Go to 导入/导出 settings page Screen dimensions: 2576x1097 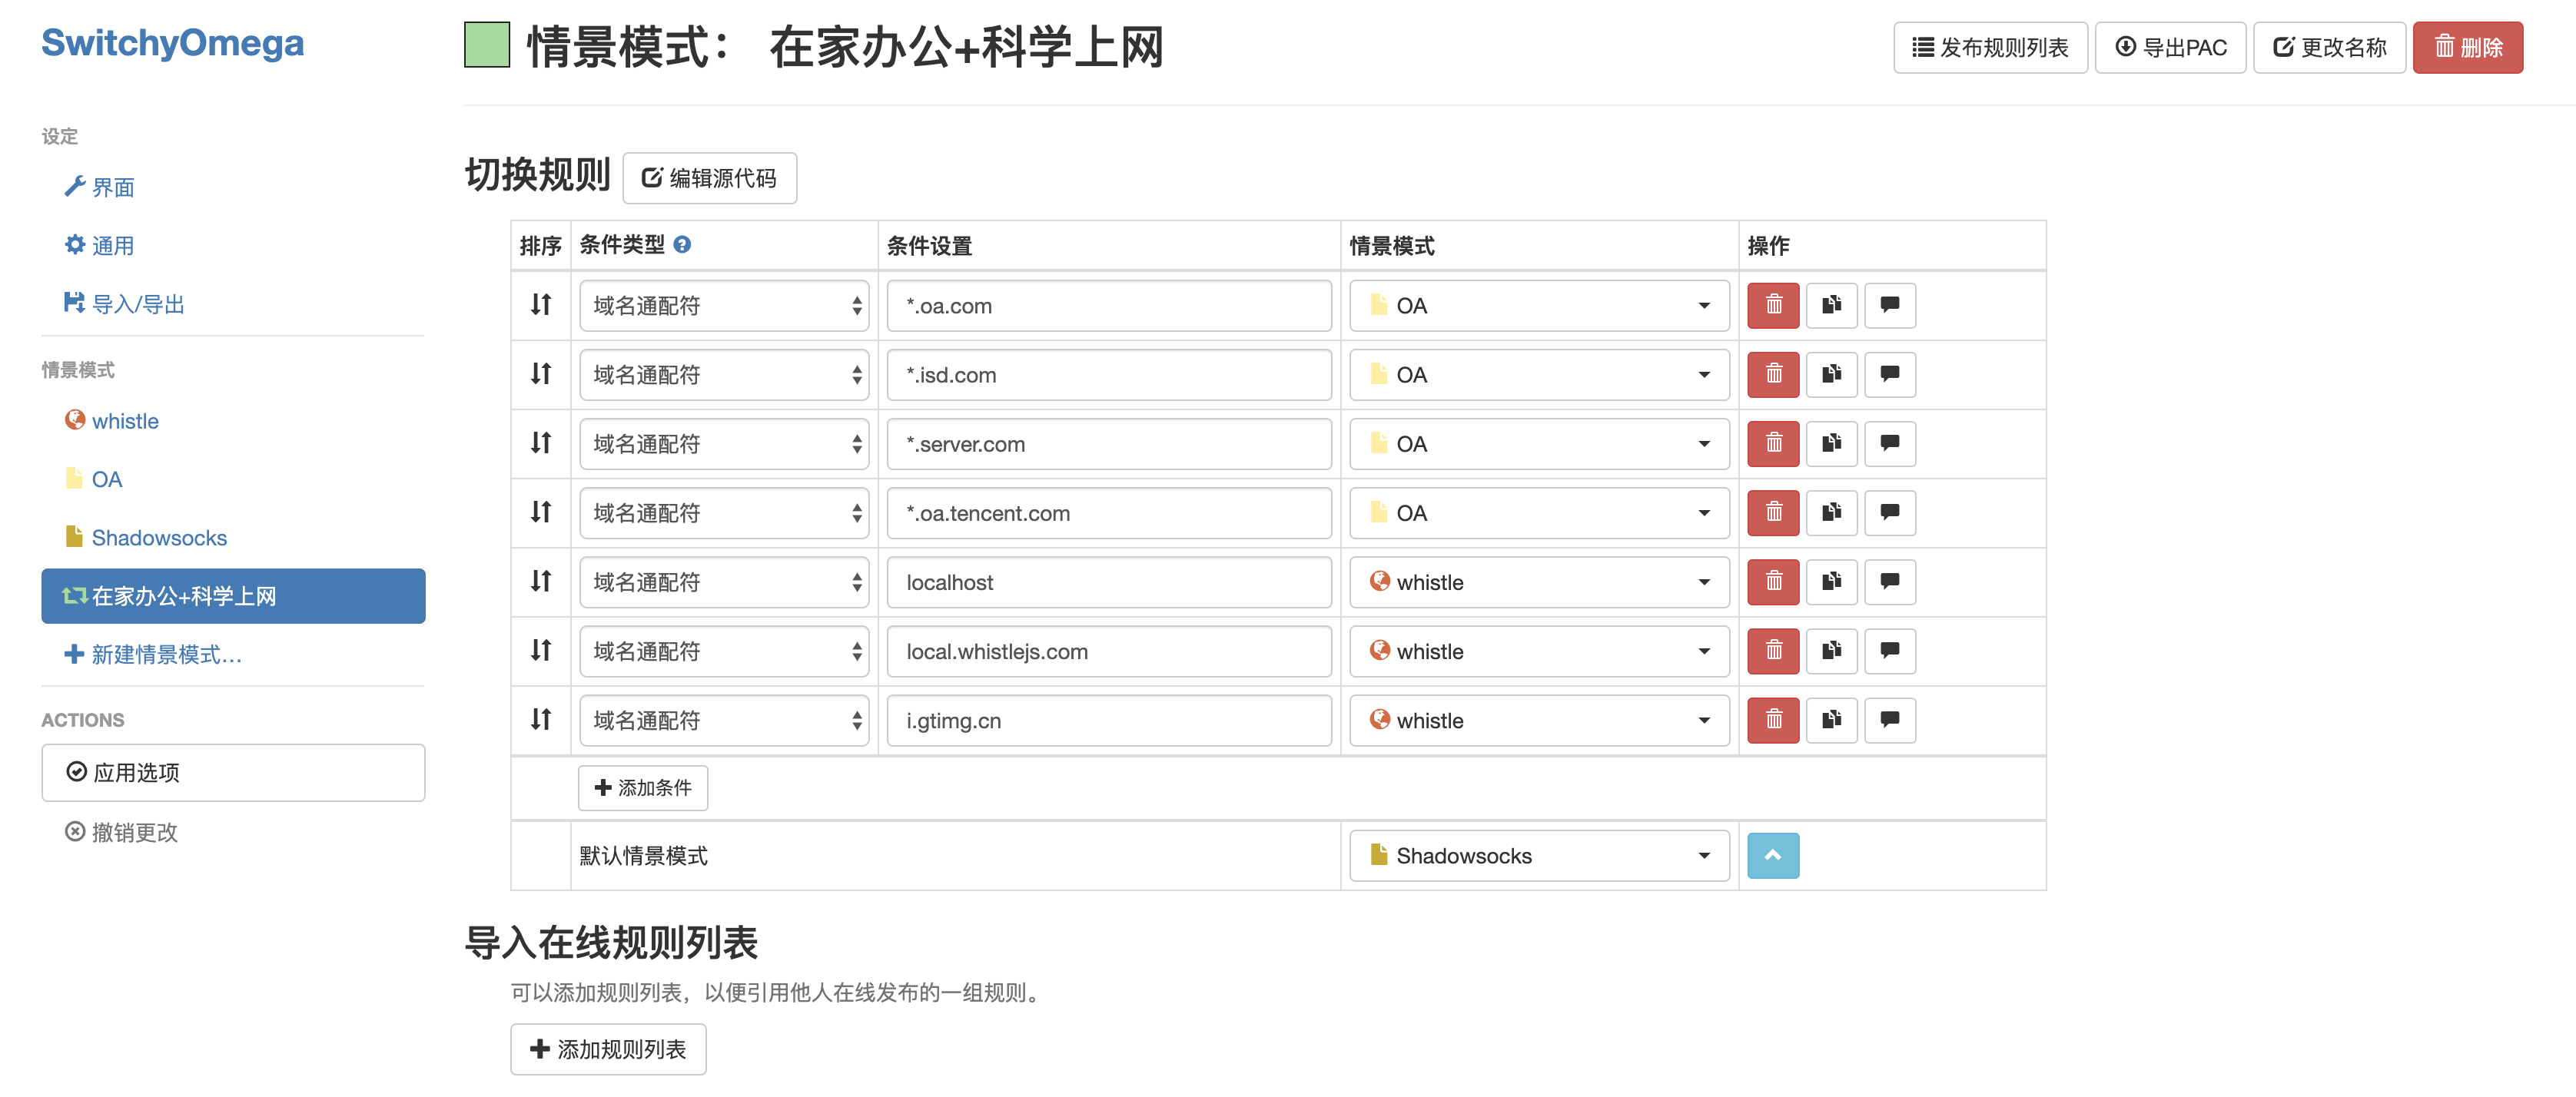click(137, 304)
